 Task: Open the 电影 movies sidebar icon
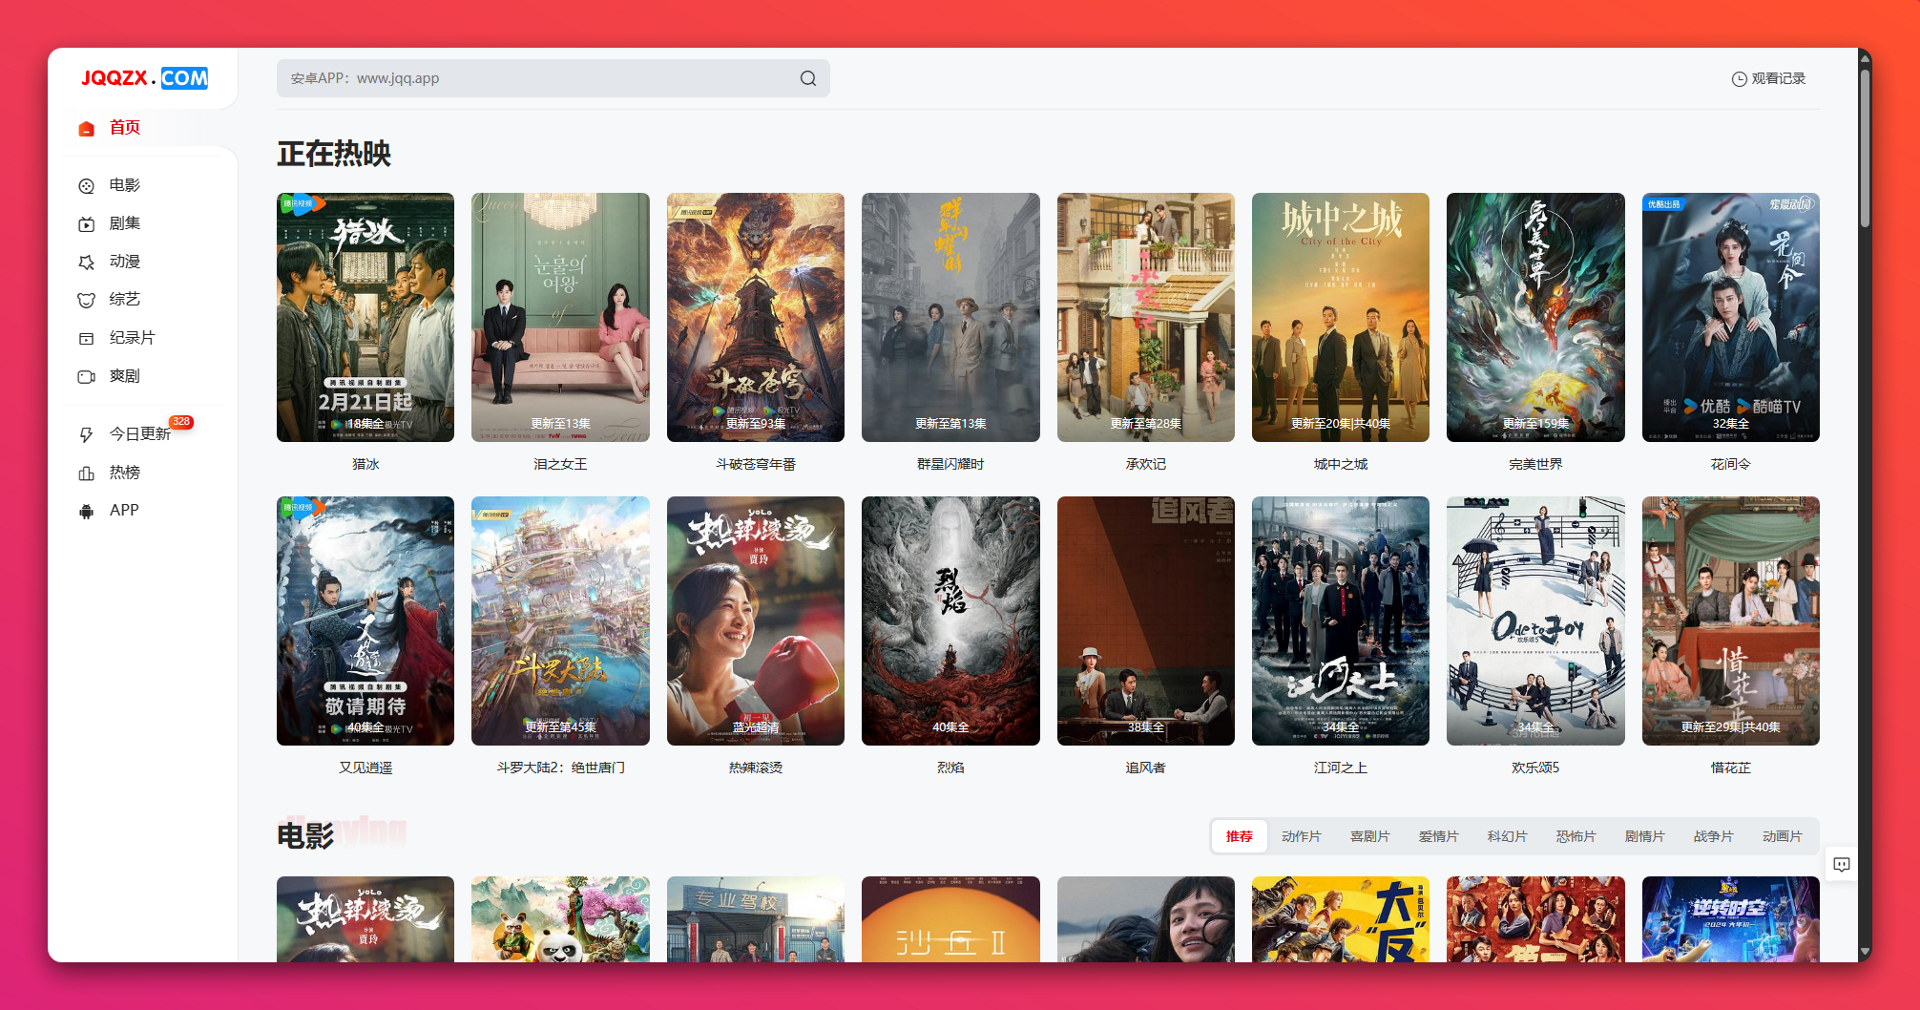[x=87, y=186]
